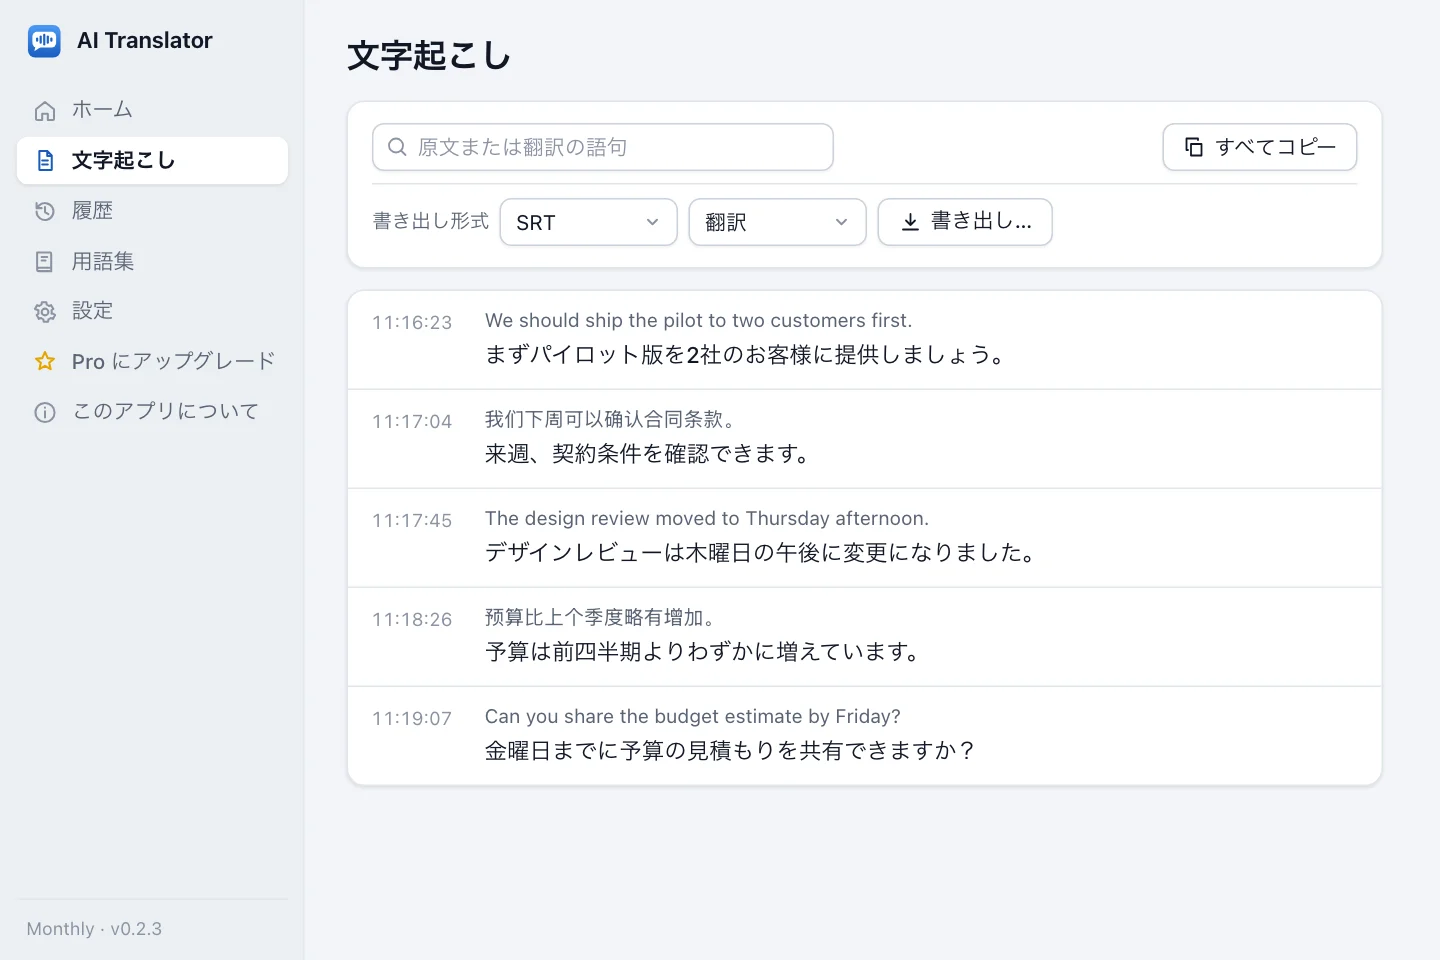Viewport: 1440px width, 960px height.
Task: Click the source line 预算比上个季度略有增加。
Action: point(601,618)
